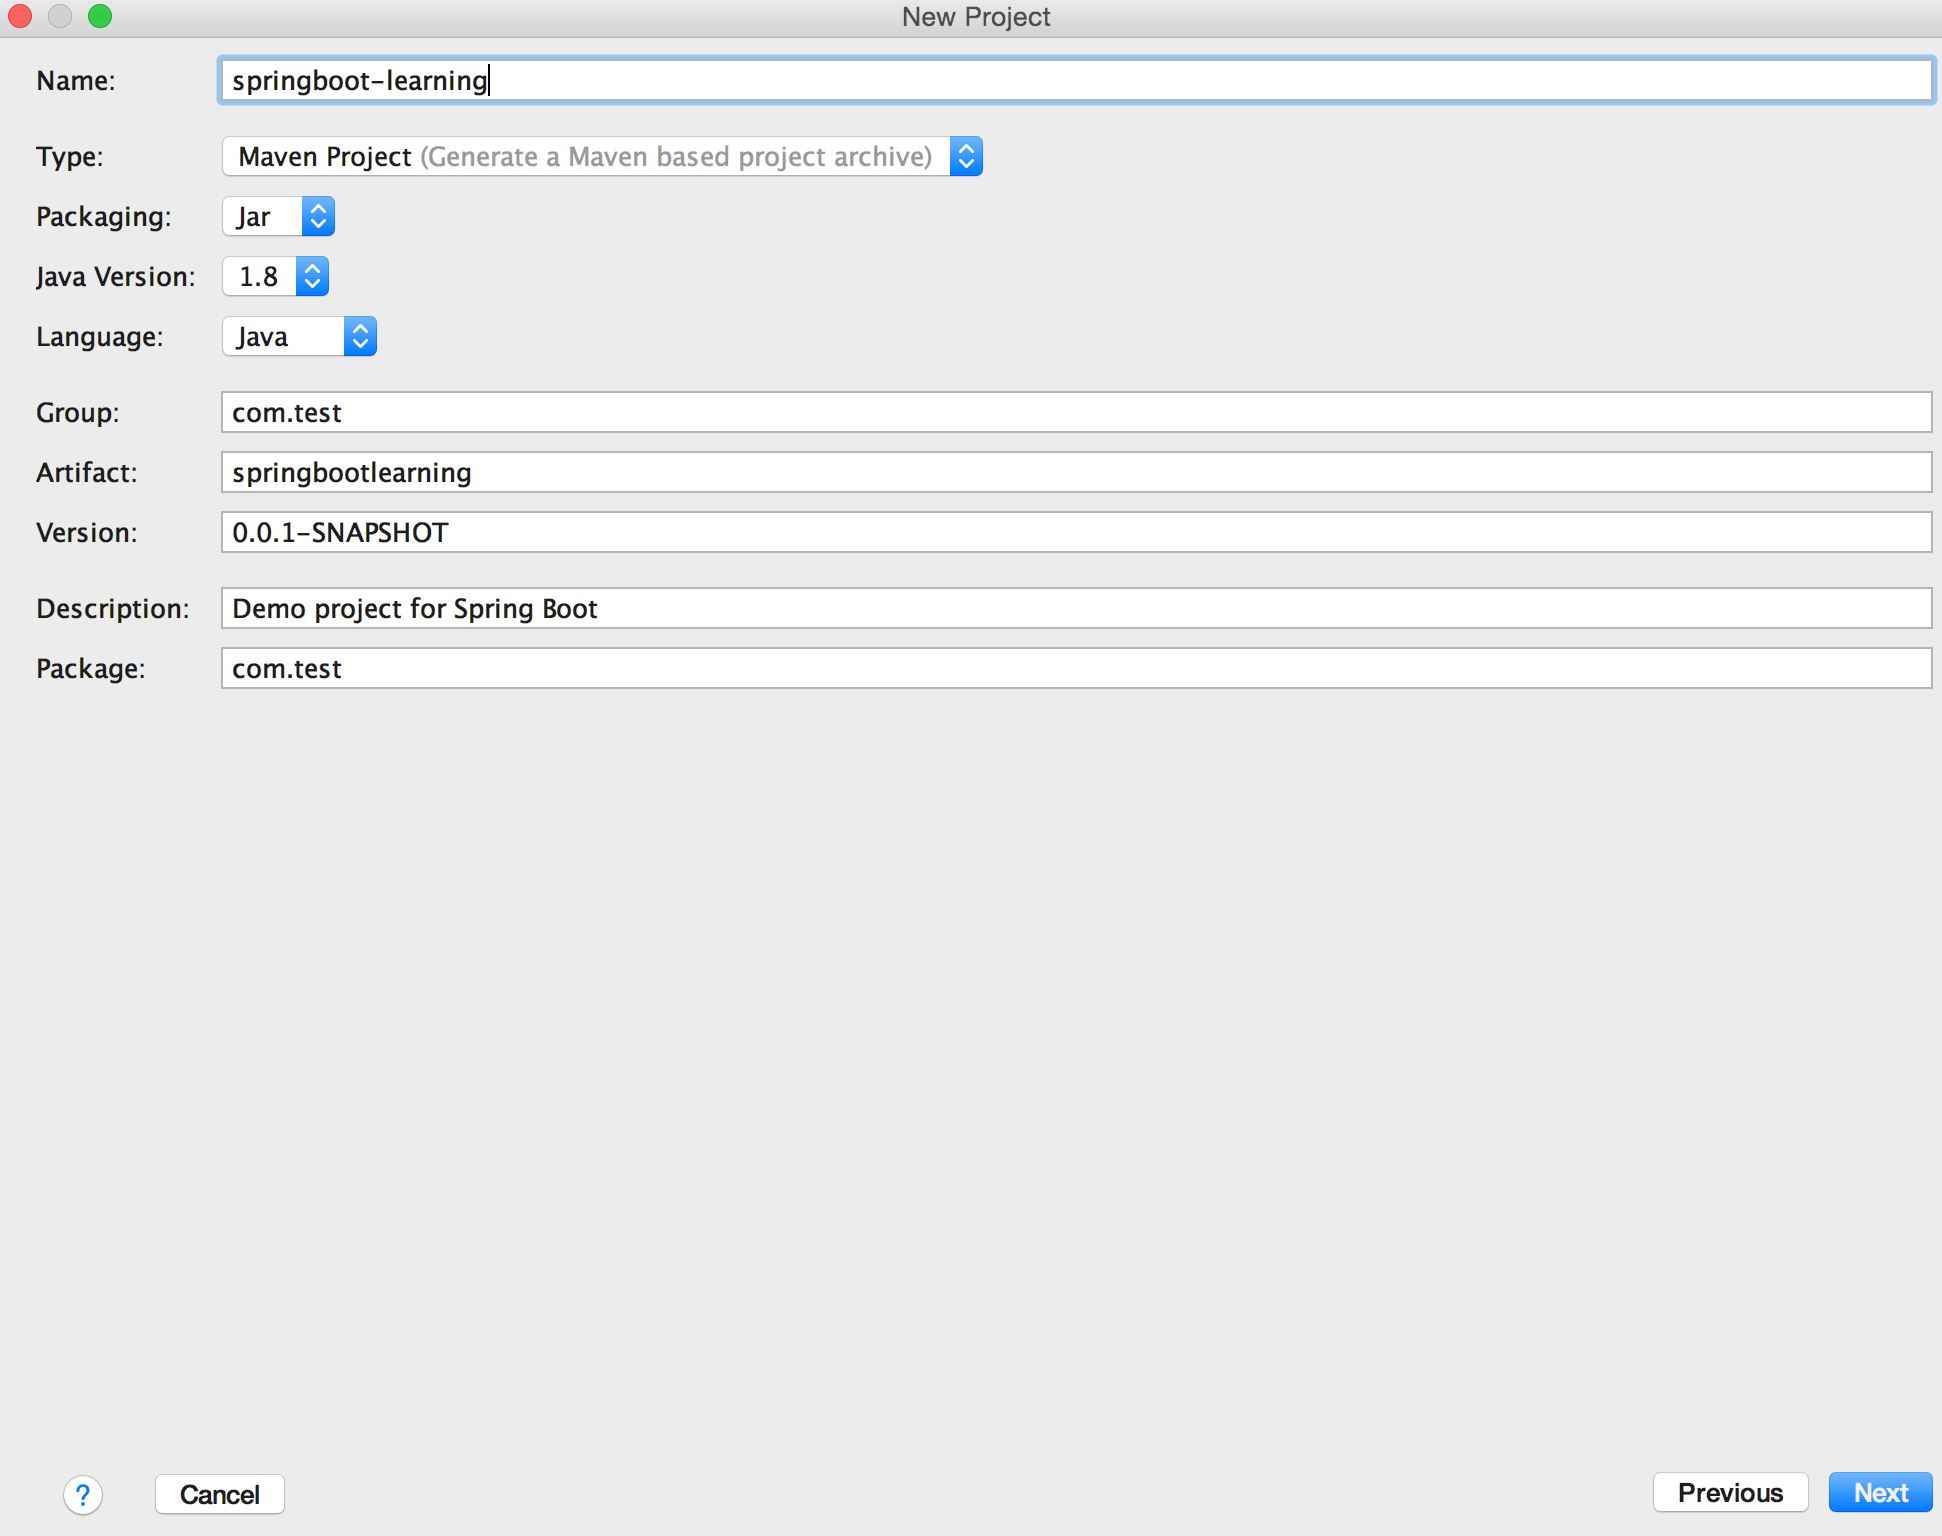Click the gray minimize window button
The image size is (1942, 1536).
click(60, 17)
